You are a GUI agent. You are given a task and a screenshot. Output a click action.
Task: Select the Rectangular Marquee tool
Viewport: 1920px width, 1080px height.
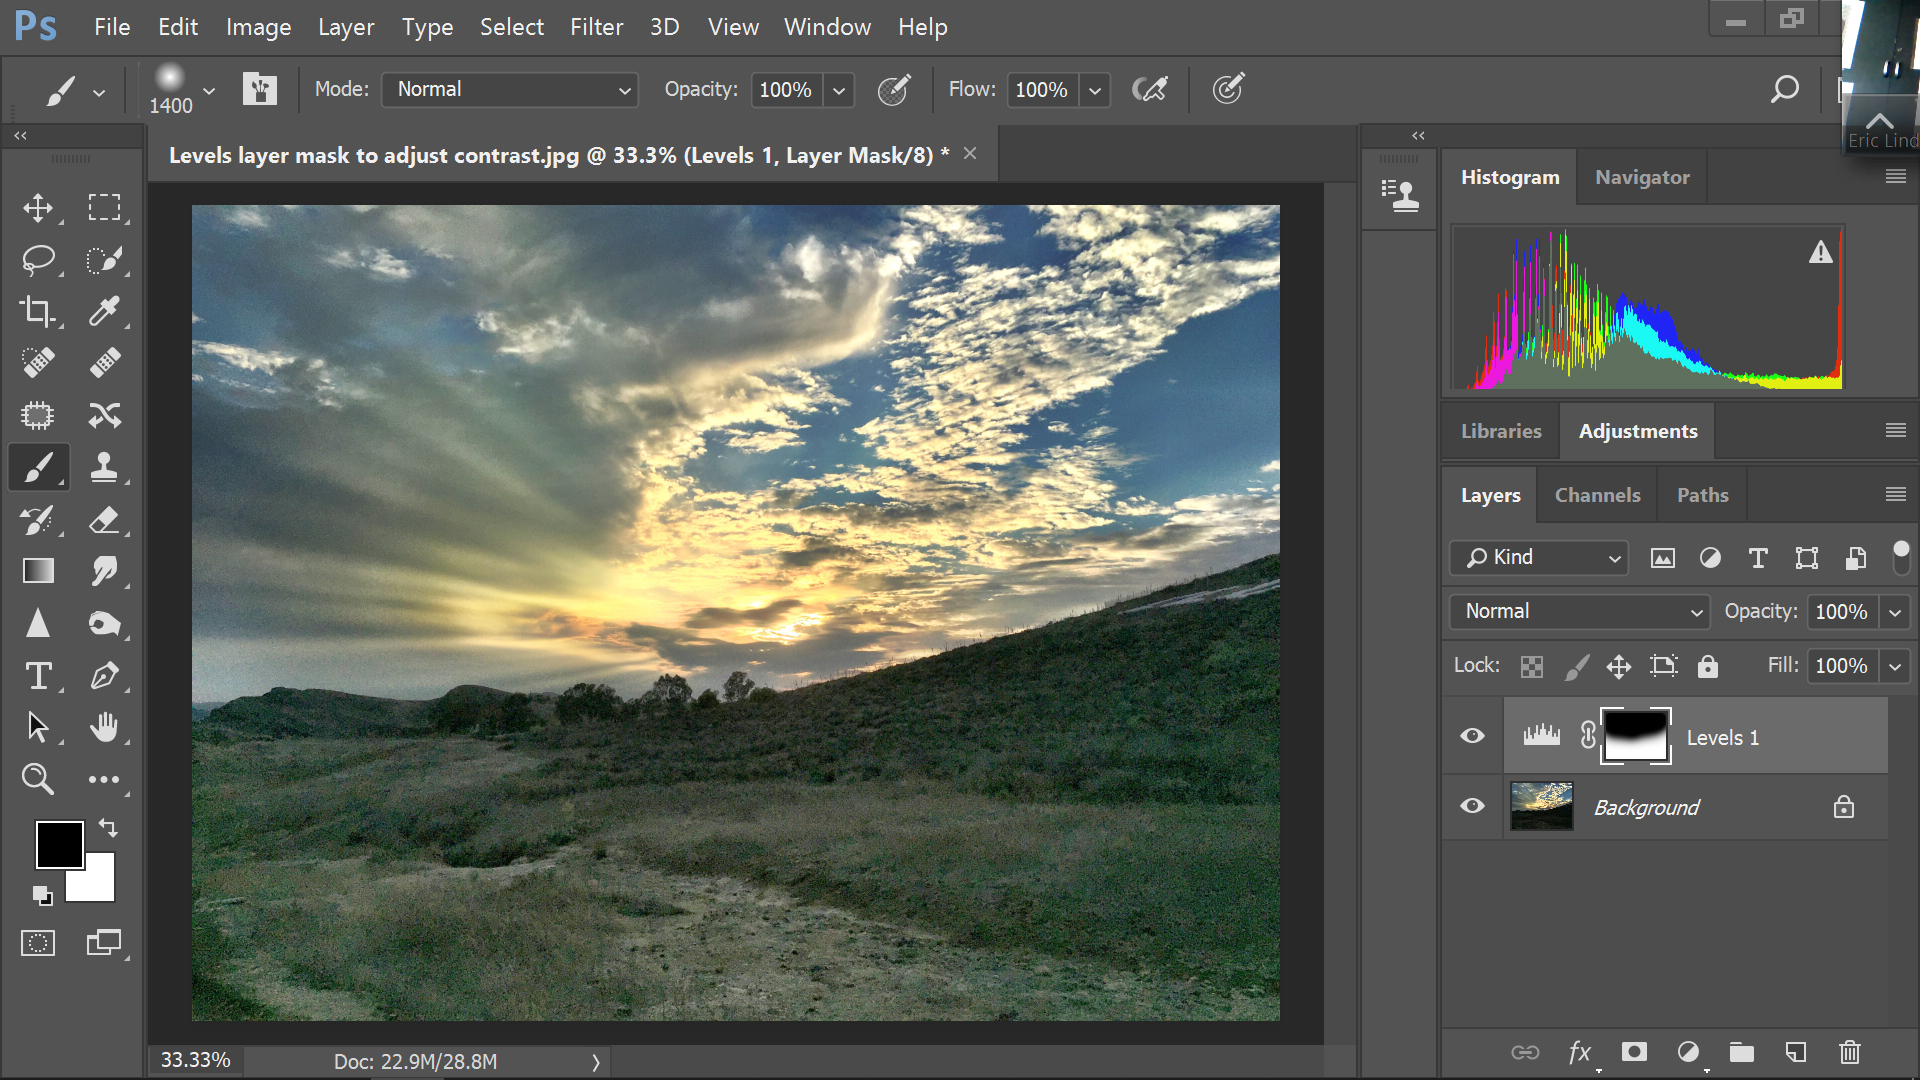pos(104,208)
